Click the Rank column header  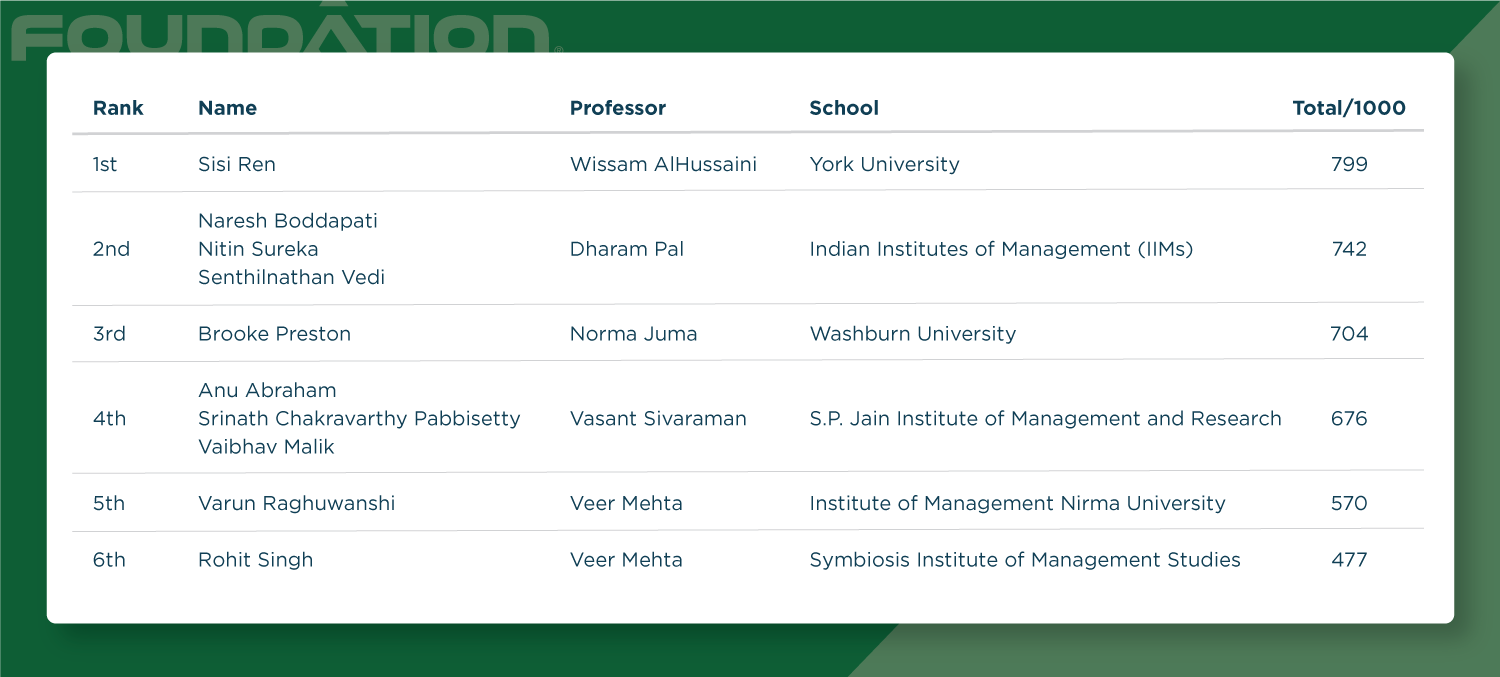pos(118,108)
